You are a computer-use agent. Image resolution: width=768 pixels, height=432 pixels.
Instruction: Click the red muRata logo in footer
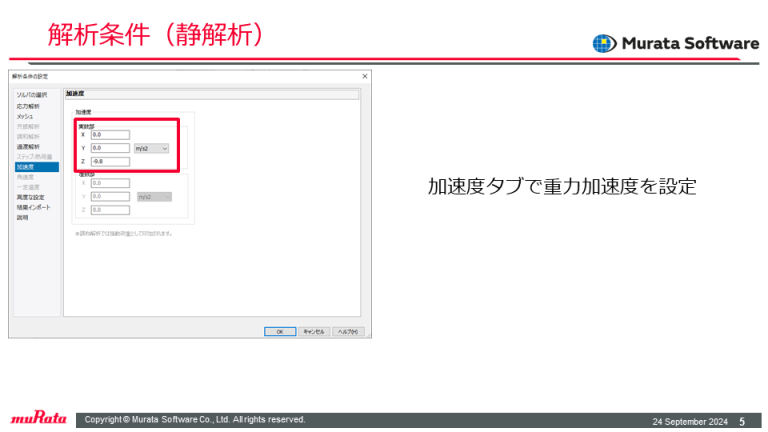point(39,420)
